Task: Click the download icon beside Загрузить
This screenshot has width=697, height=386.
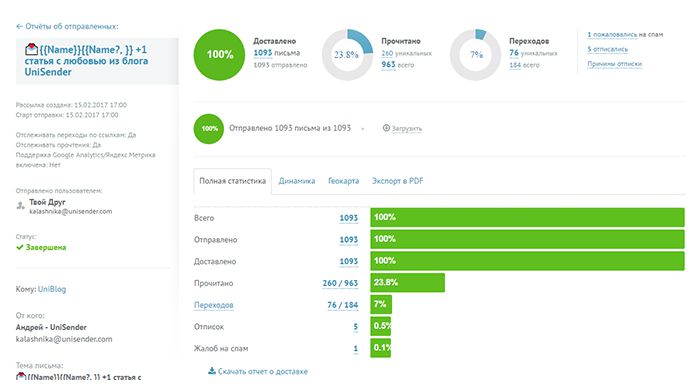Action: tap(386, 128)
